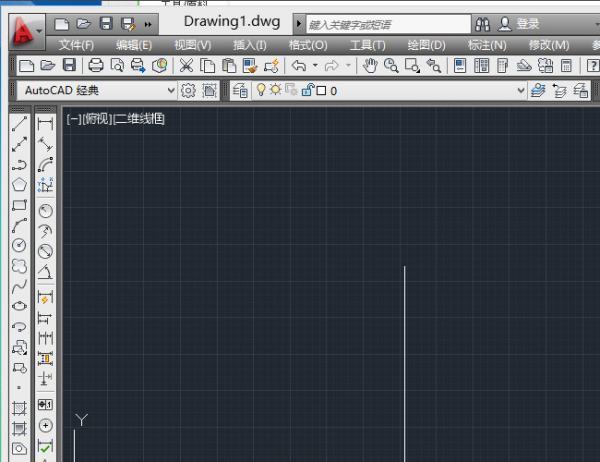Image resolution: width=600 pixels, height=462 pixels.
Task: Click the Publish icon
Action: click(x=138, y=65)
